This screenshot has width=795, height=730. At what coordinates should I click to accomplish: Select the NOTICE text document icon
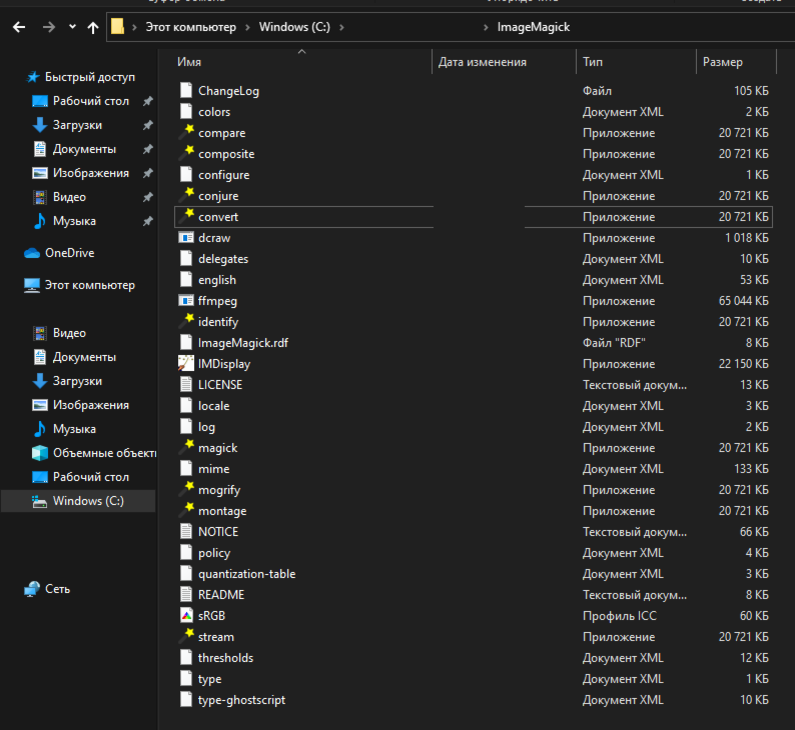coord(186,531)
